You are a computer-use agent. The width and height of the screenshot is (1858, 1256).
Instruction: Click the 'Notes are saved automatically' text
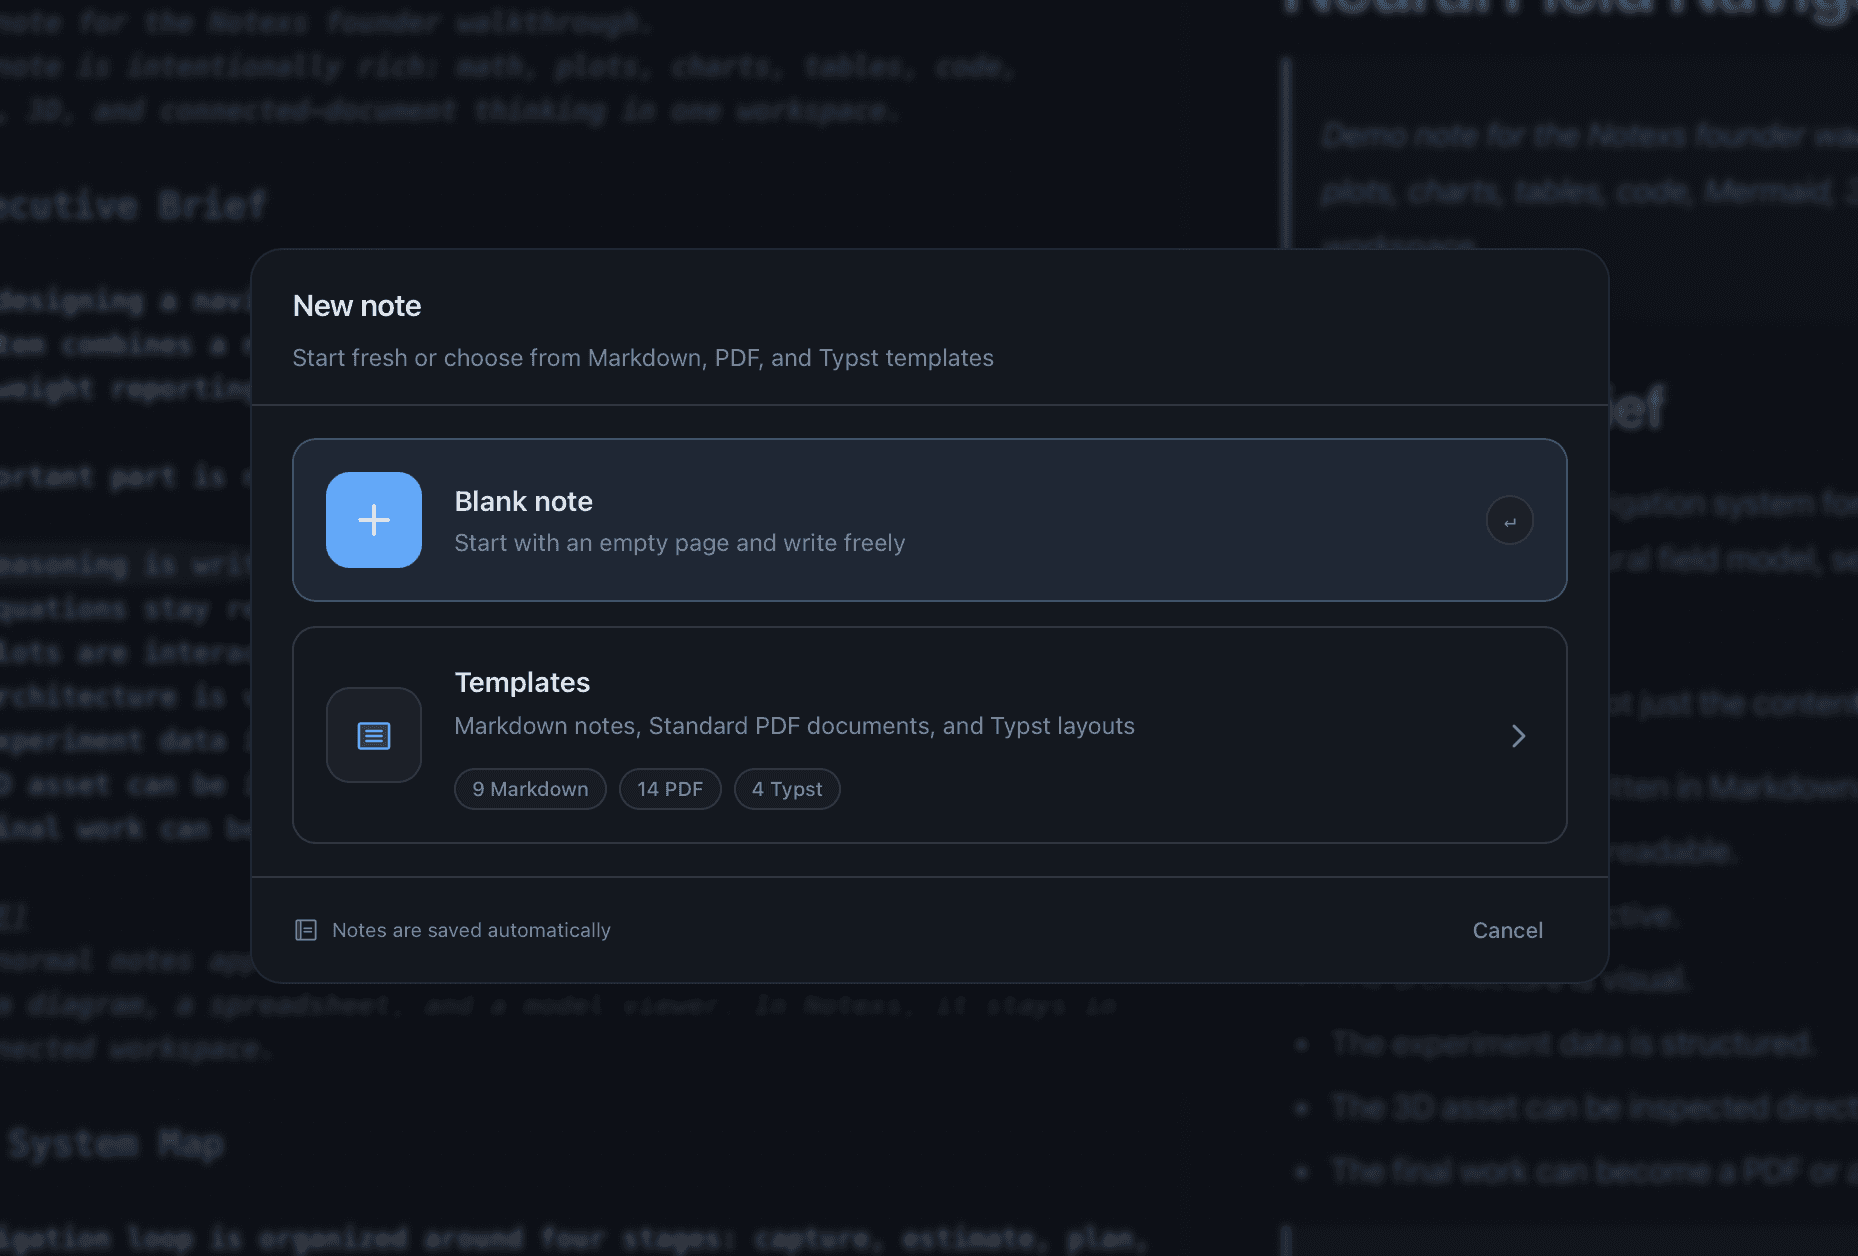pyautogui.click(x=471, y=931)
